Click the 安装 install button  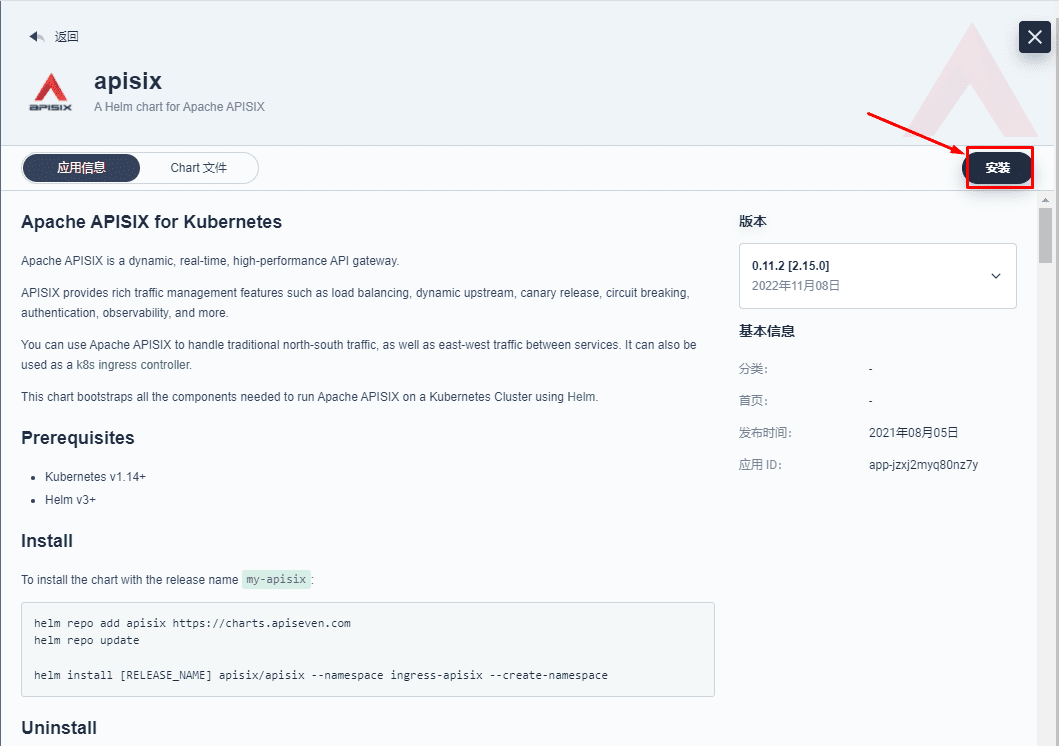coord(998,167)
